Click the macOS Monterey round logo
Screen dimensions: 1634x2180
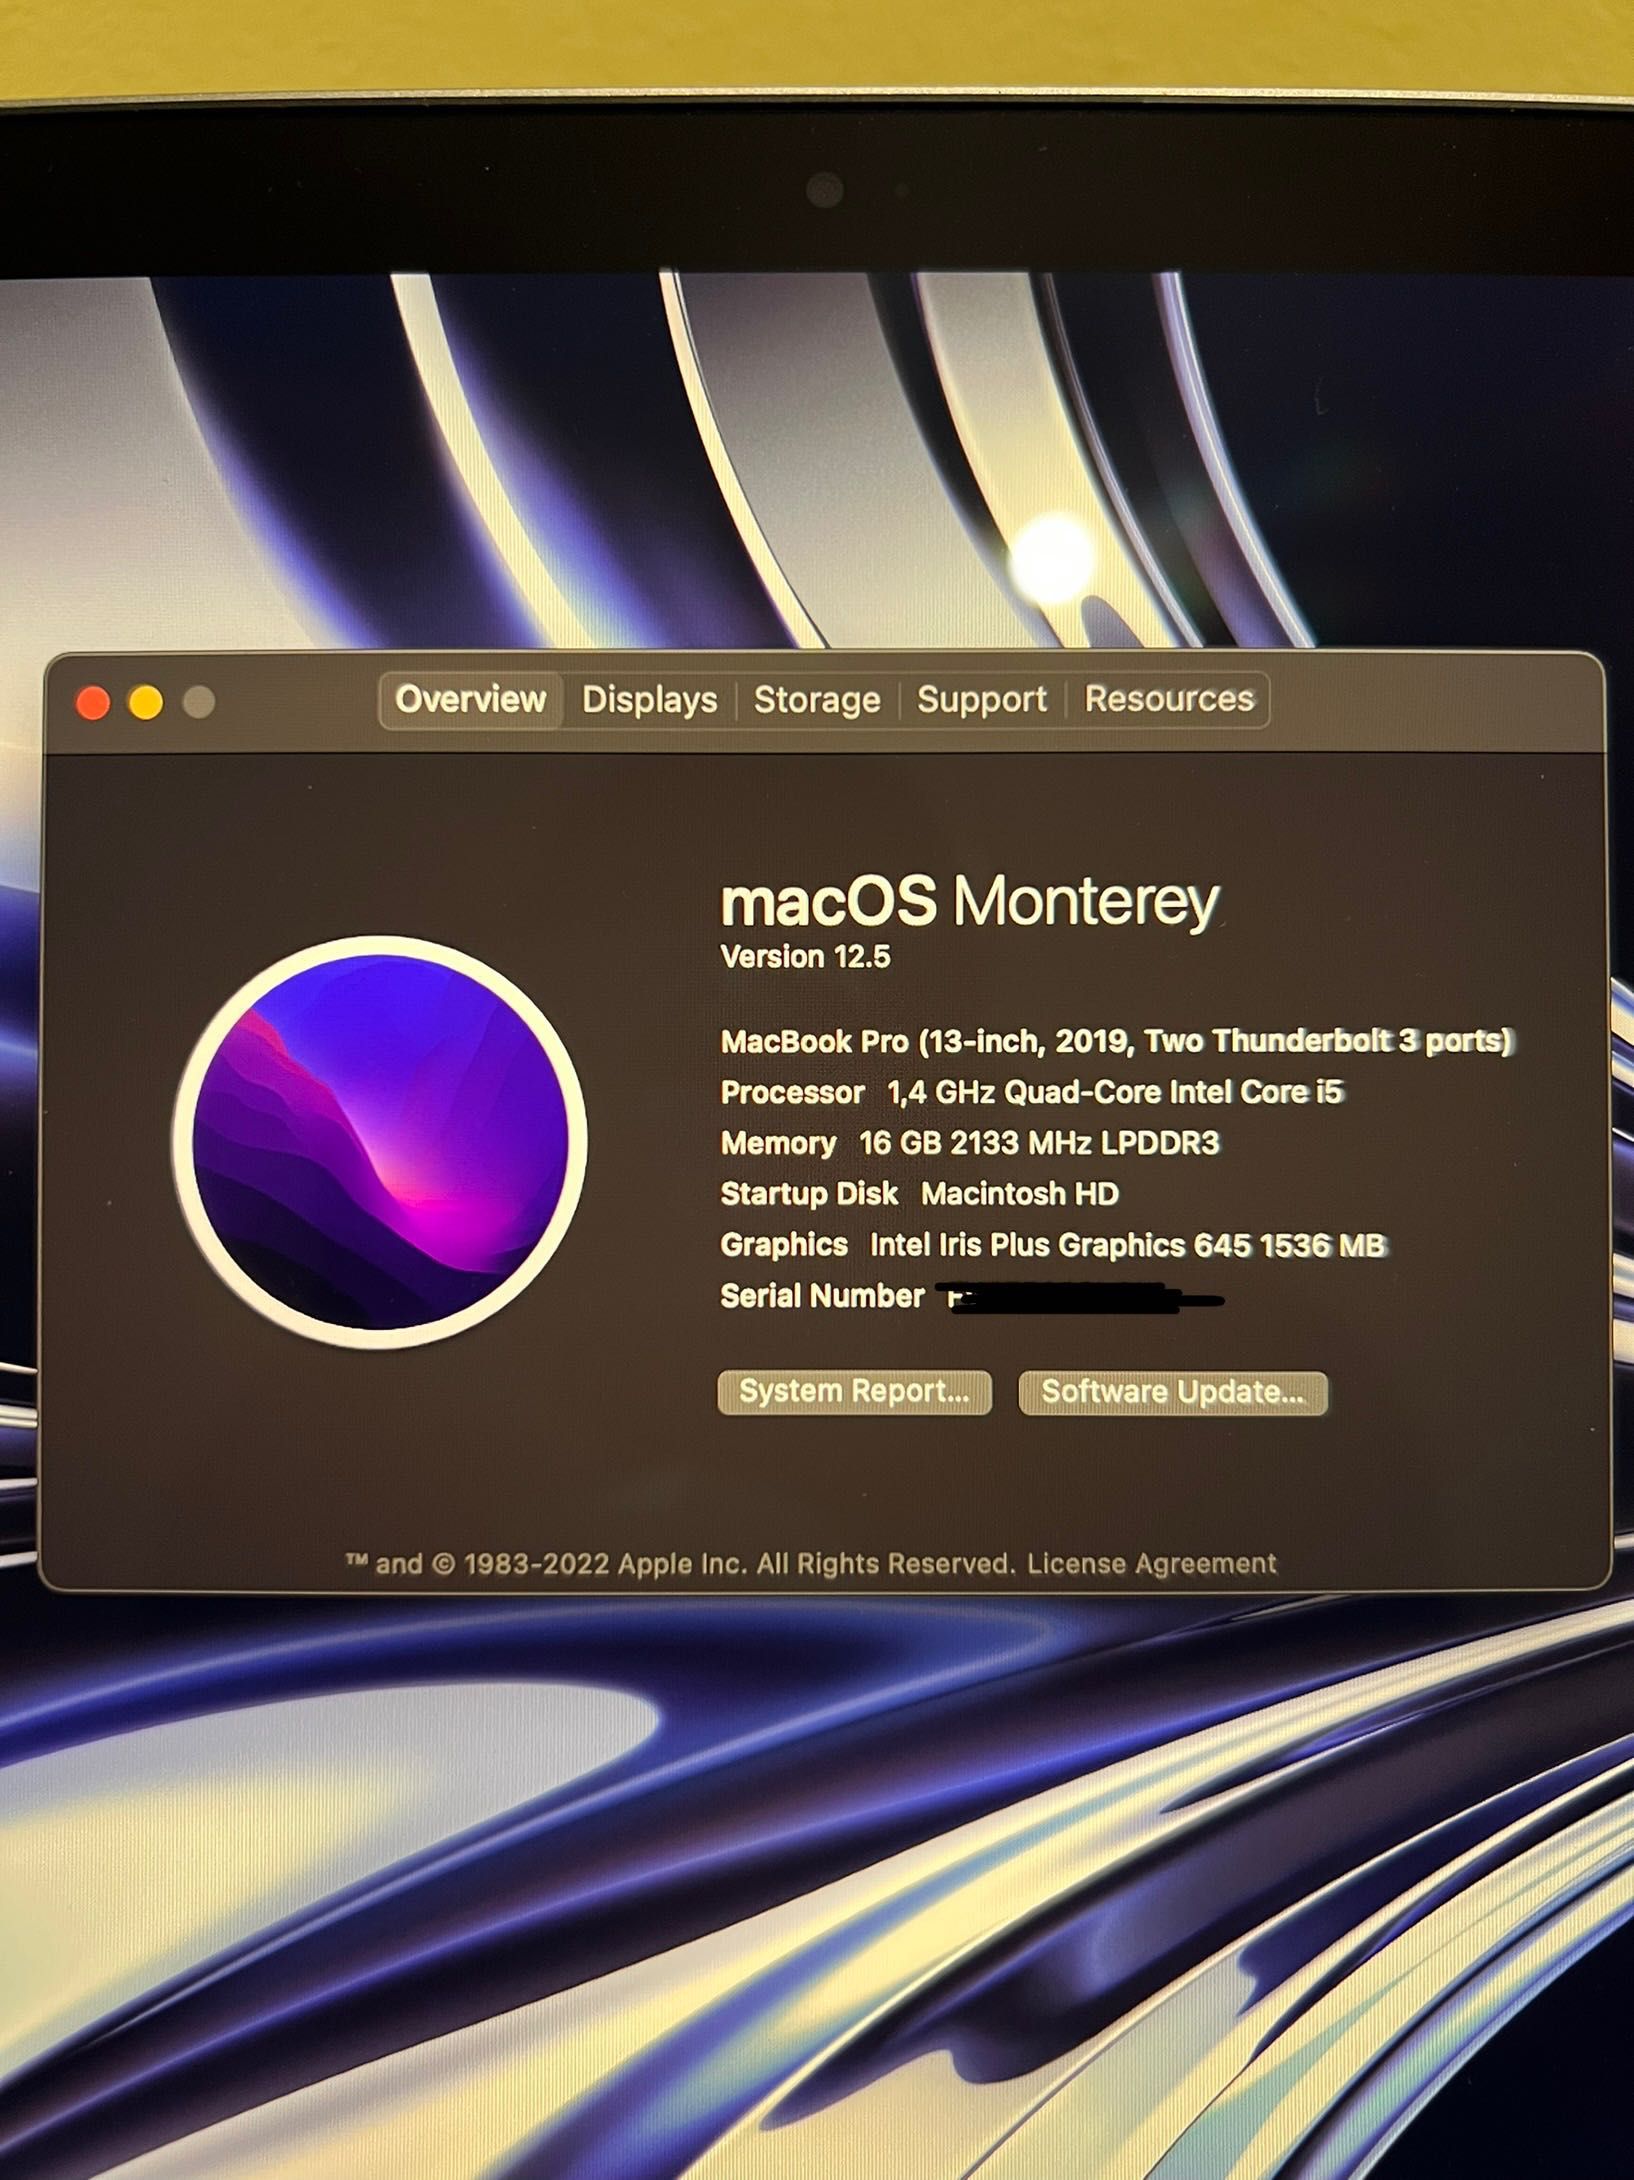(380, 1141)
